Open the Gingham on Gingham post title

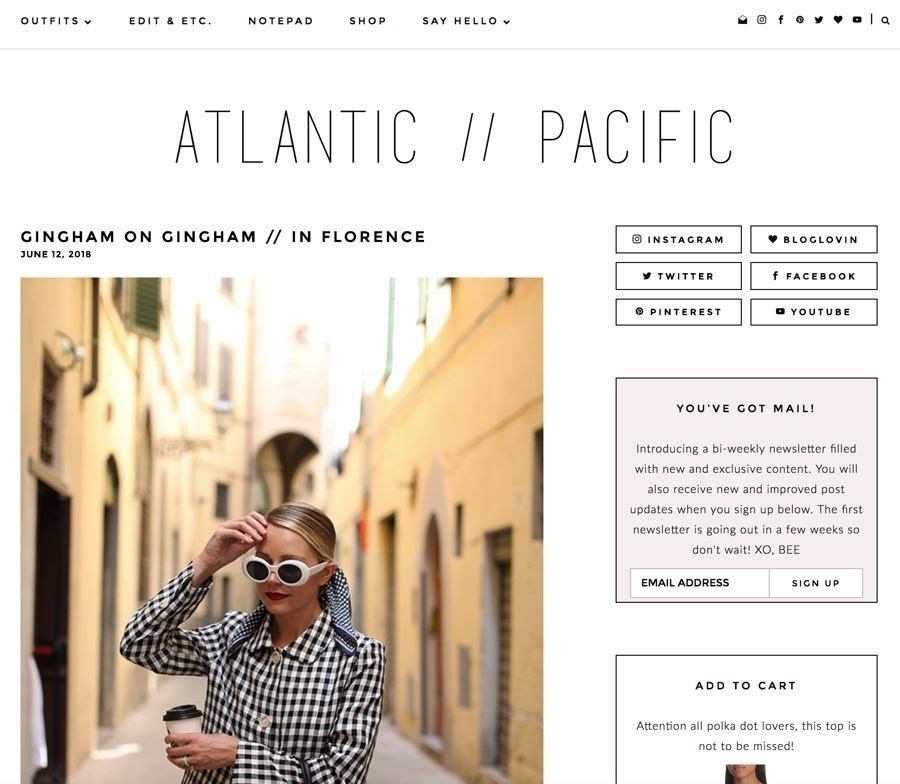223,236
